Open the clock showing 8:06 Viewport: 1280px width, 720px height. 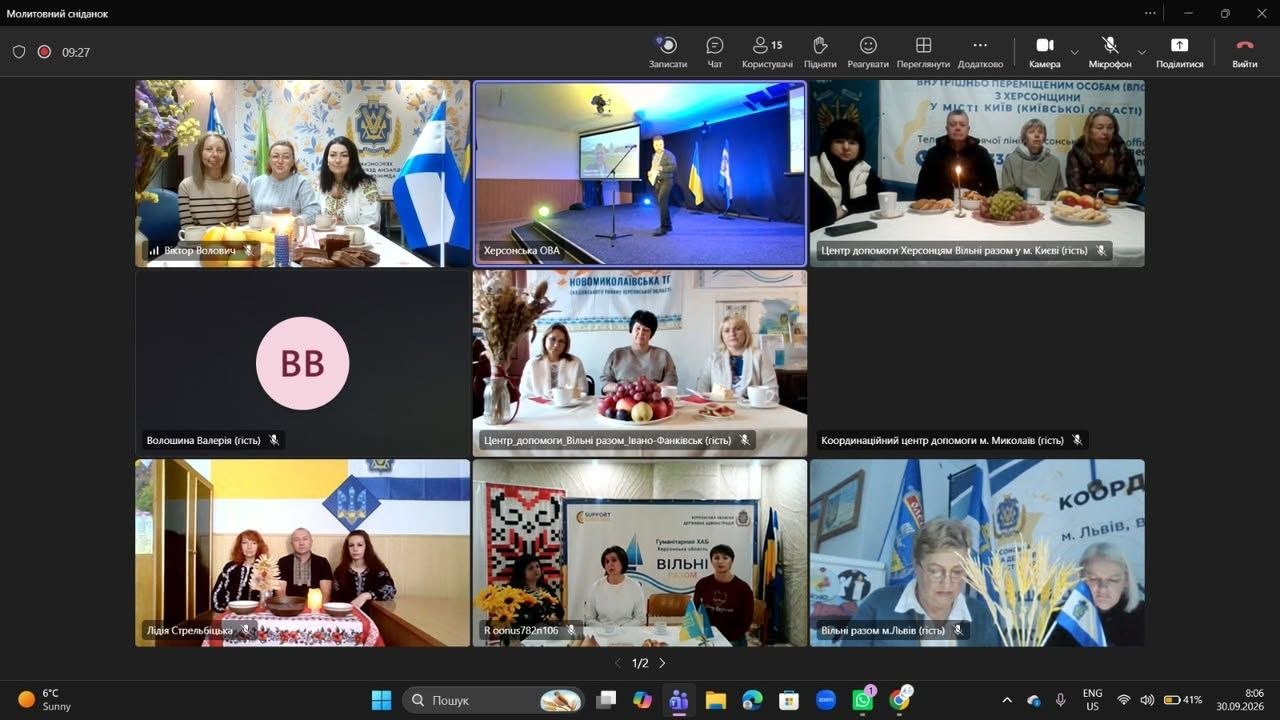tap(1240, 700)
